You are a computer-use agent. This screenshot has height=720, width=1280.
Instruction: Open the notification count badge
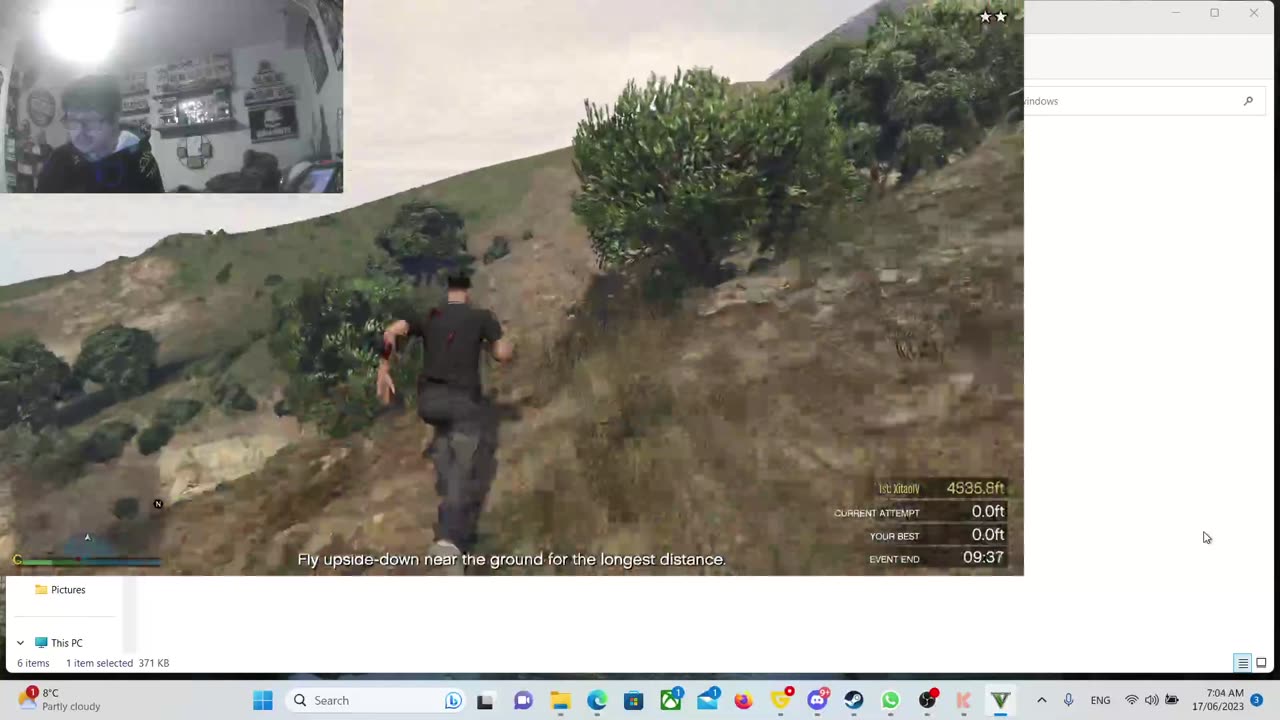1256,700
